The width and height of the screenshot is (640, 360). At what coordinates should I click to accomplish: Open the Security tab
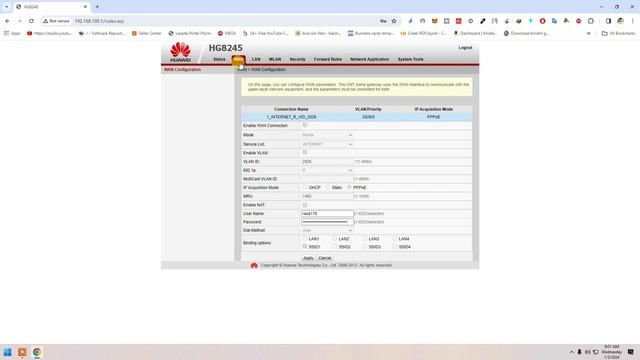click(298, 59)
